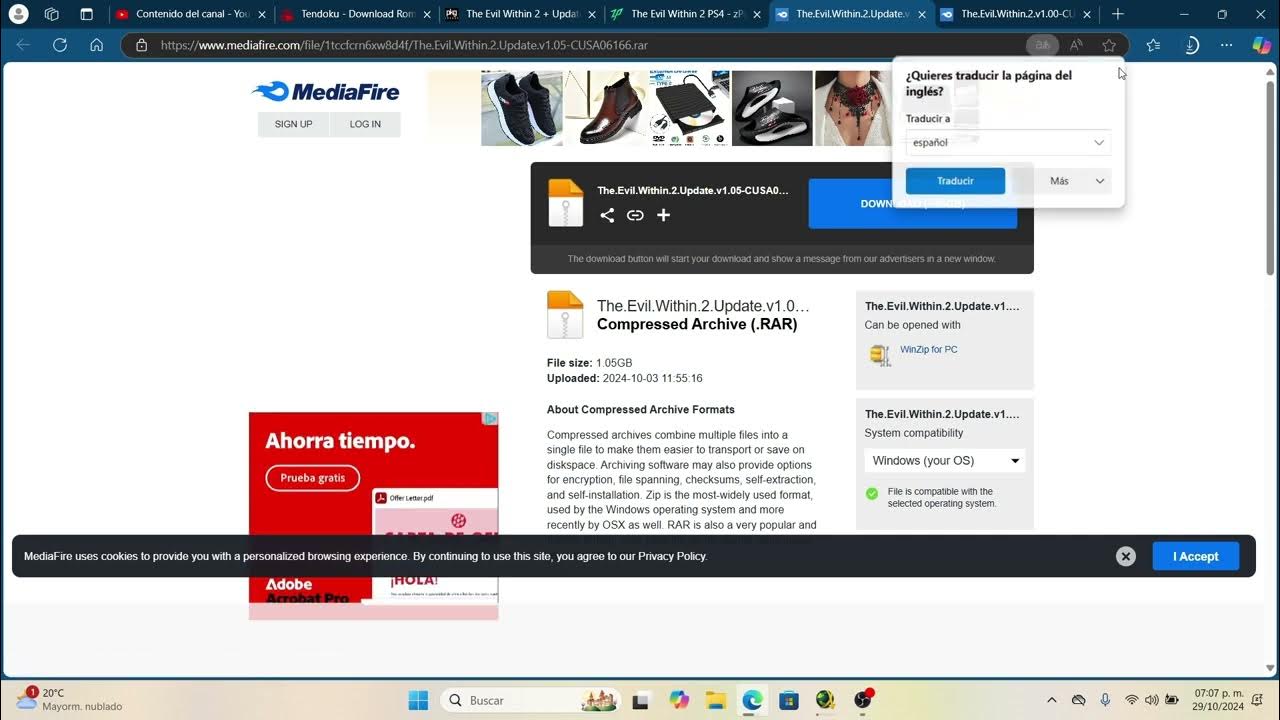Open the translate icon in the address bar
Image resolution: width=1280 pixels, height=720 pixels.
[1043, 45]
